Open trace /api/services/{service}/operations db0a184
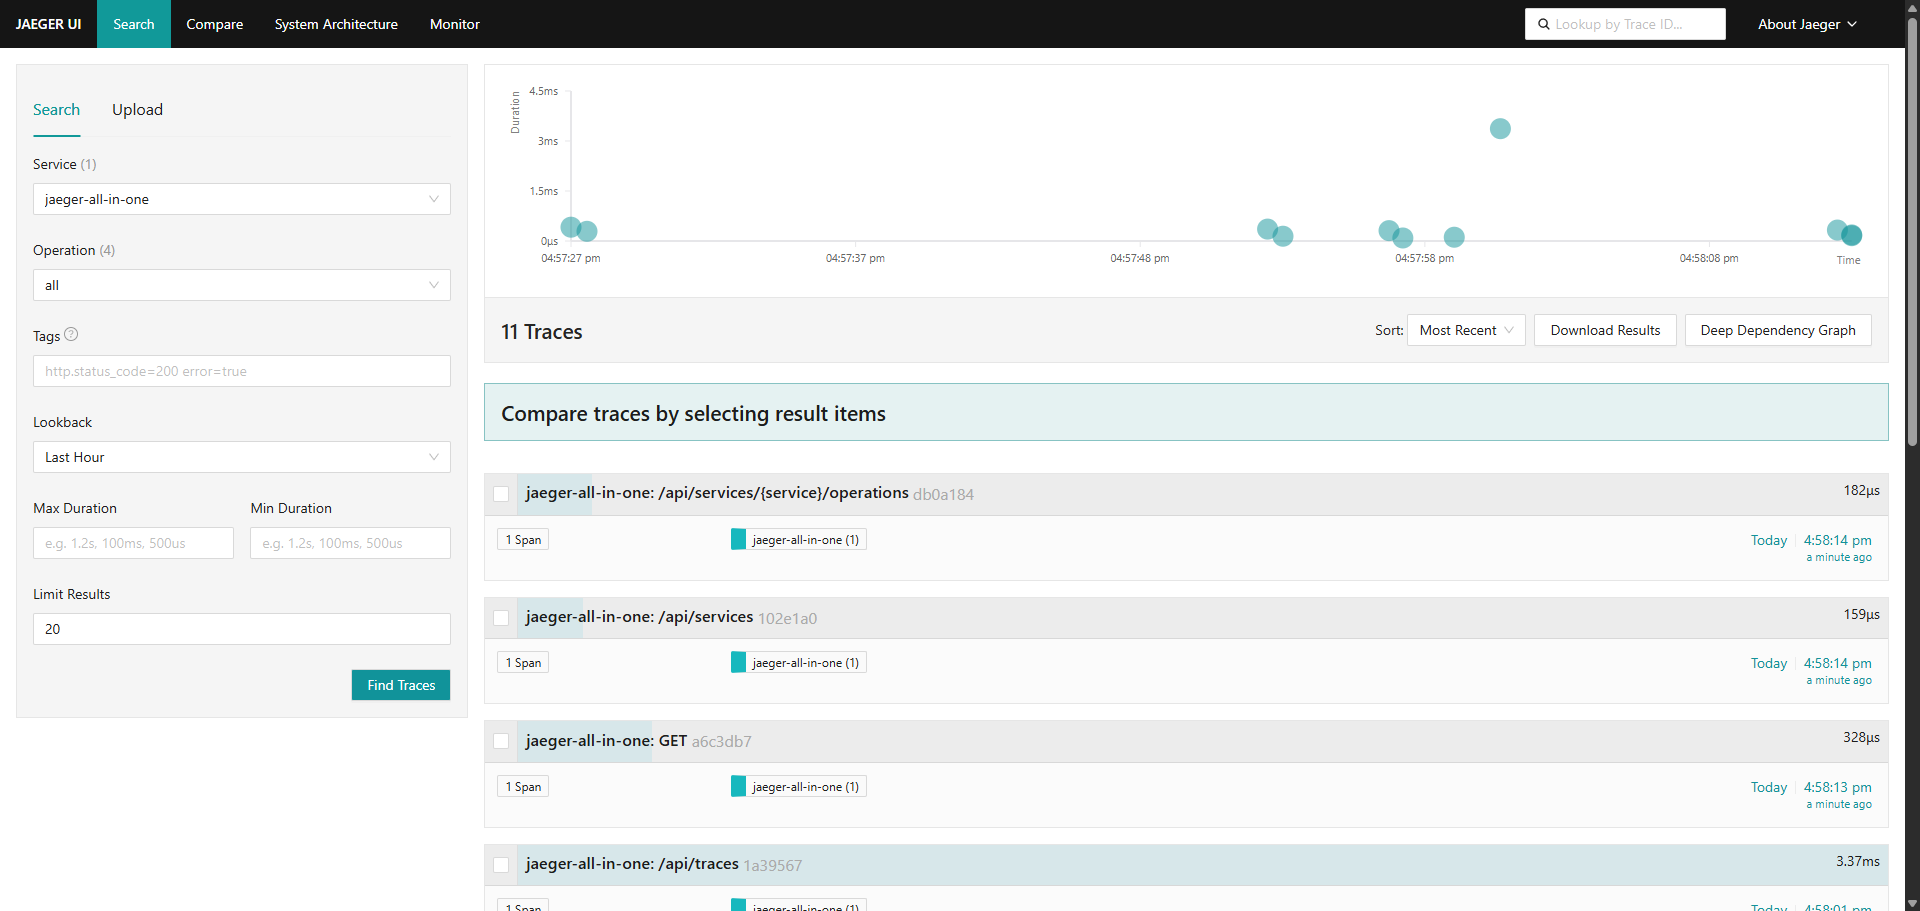This screenshot has height=911, width=1920. (x=750, y=493)
